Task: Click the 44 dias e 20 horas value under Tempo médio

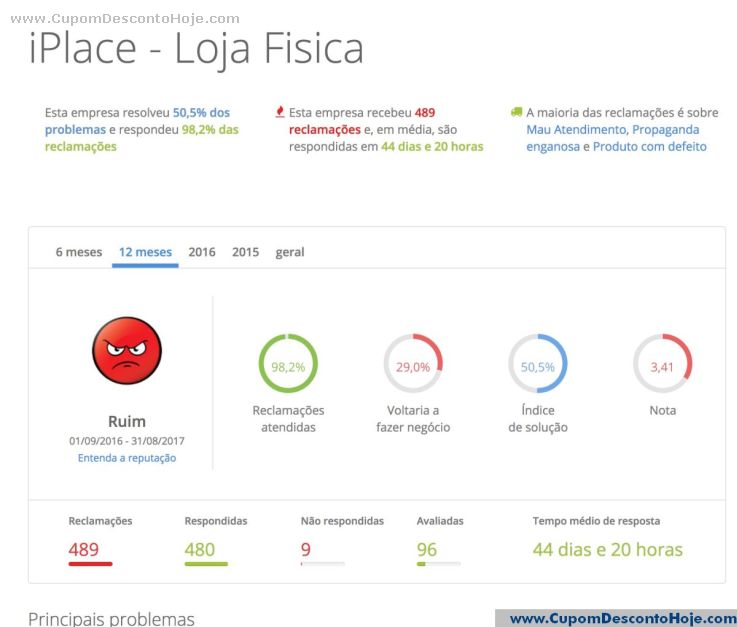Action: pyautogui.click(x=607, y=549)
